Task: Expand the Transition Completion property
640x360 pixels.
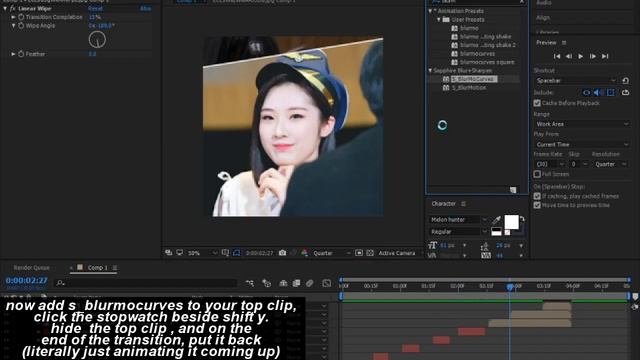Action: coord(13,17)
